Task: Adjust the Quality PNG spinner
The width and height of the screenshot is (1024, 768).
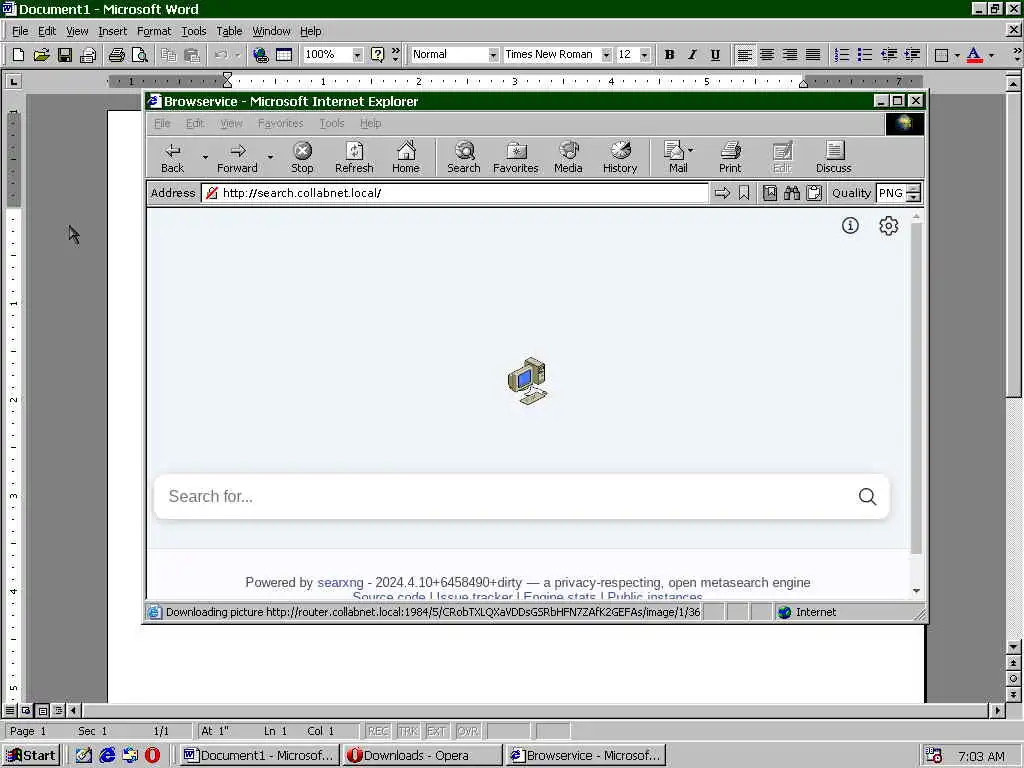Action: point(914,193)
